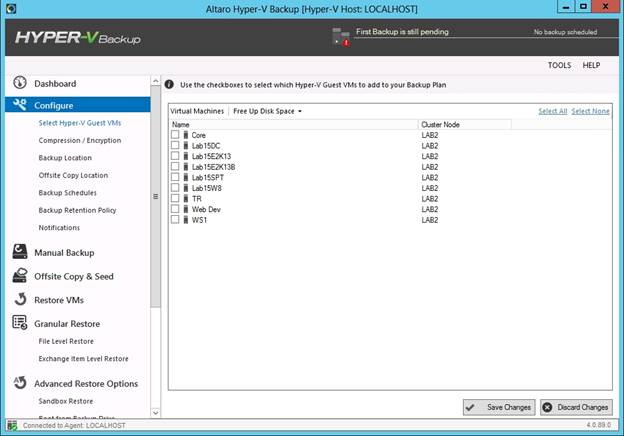Check the WS1 VM checkbox

tap(175, 219)
